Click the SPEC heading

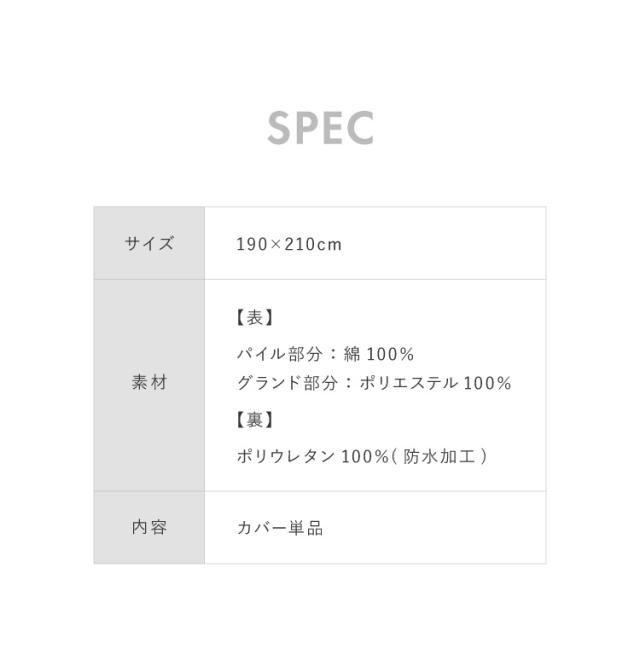[320, 128]
